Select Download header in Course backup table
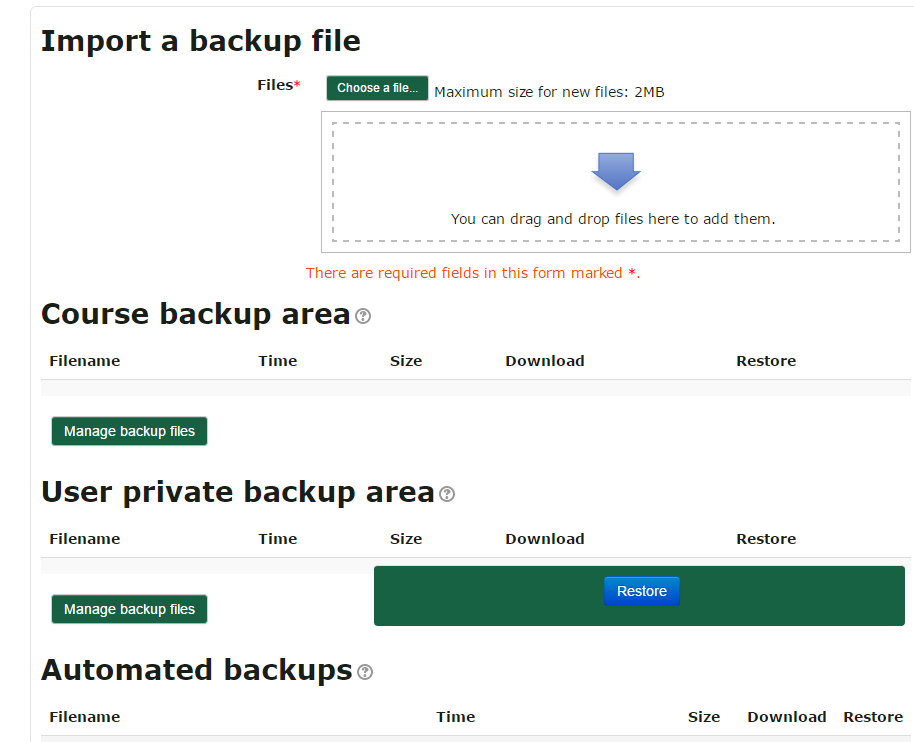 point(544,361)
